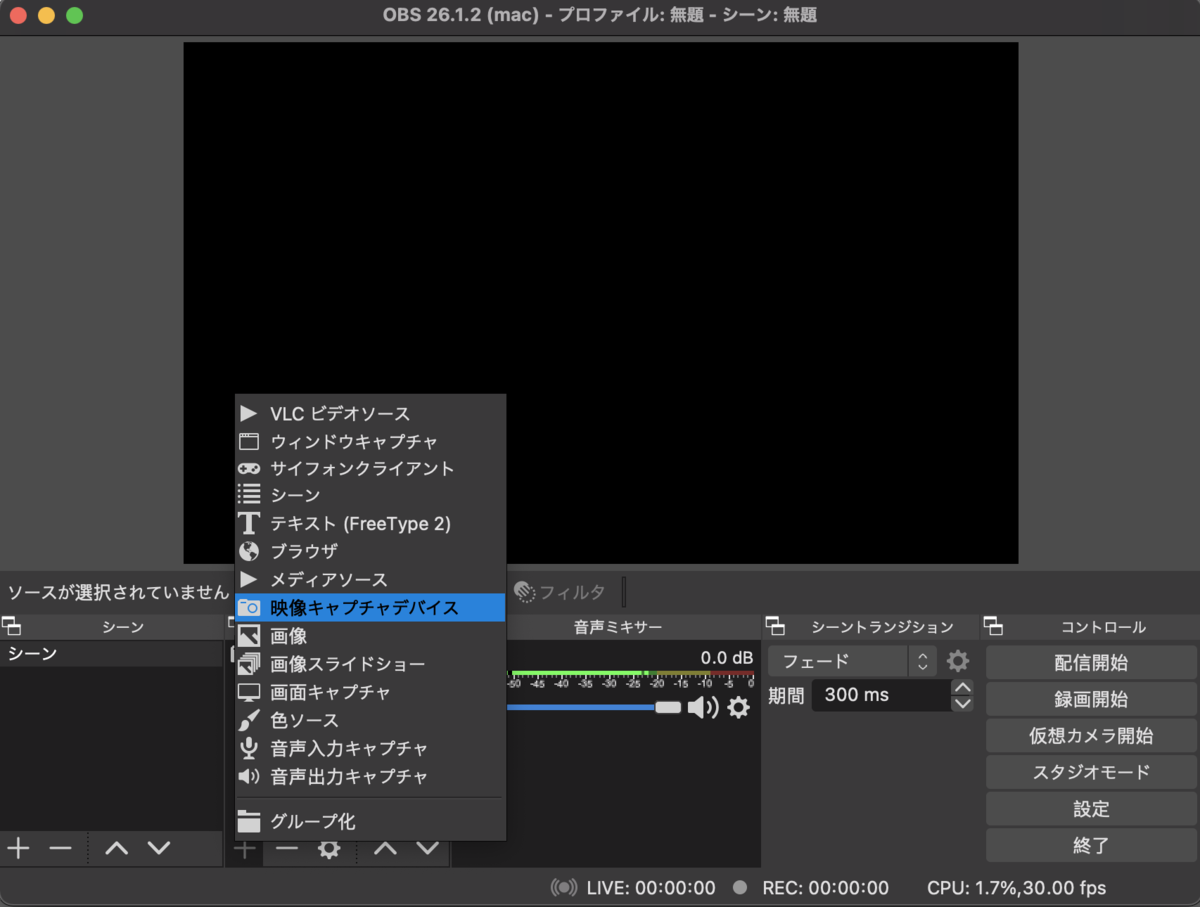Click the 音声ミキサー panel title

coord(618,627)
